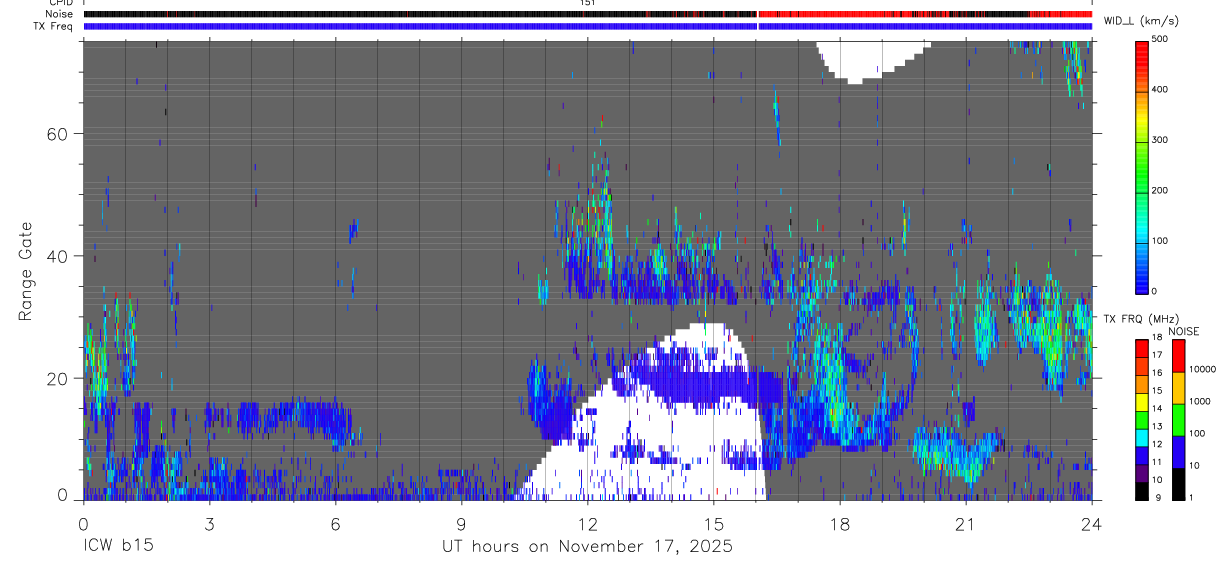Screen dimensions: 1228x567
Task: Click the red 17-18 MHz swatch in TX FRQ legend
Action: pyautogui.click(x=1141, y=349)
